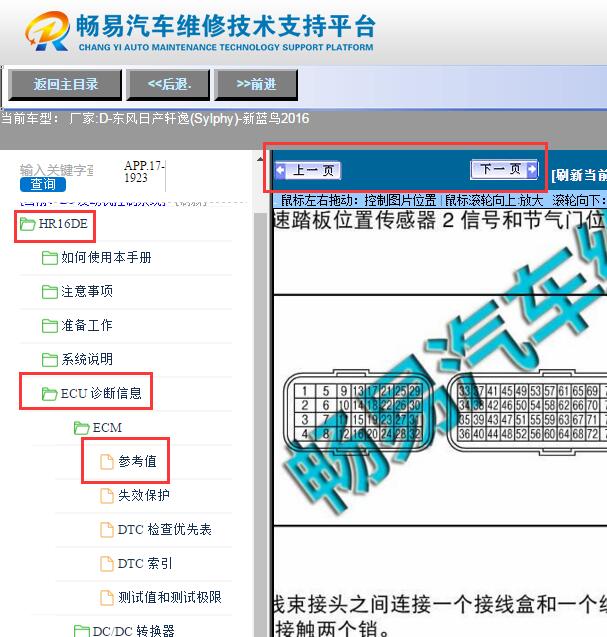Go to next page with 下一页
Viewport: 607px width, 637px height.
point(504,169)
